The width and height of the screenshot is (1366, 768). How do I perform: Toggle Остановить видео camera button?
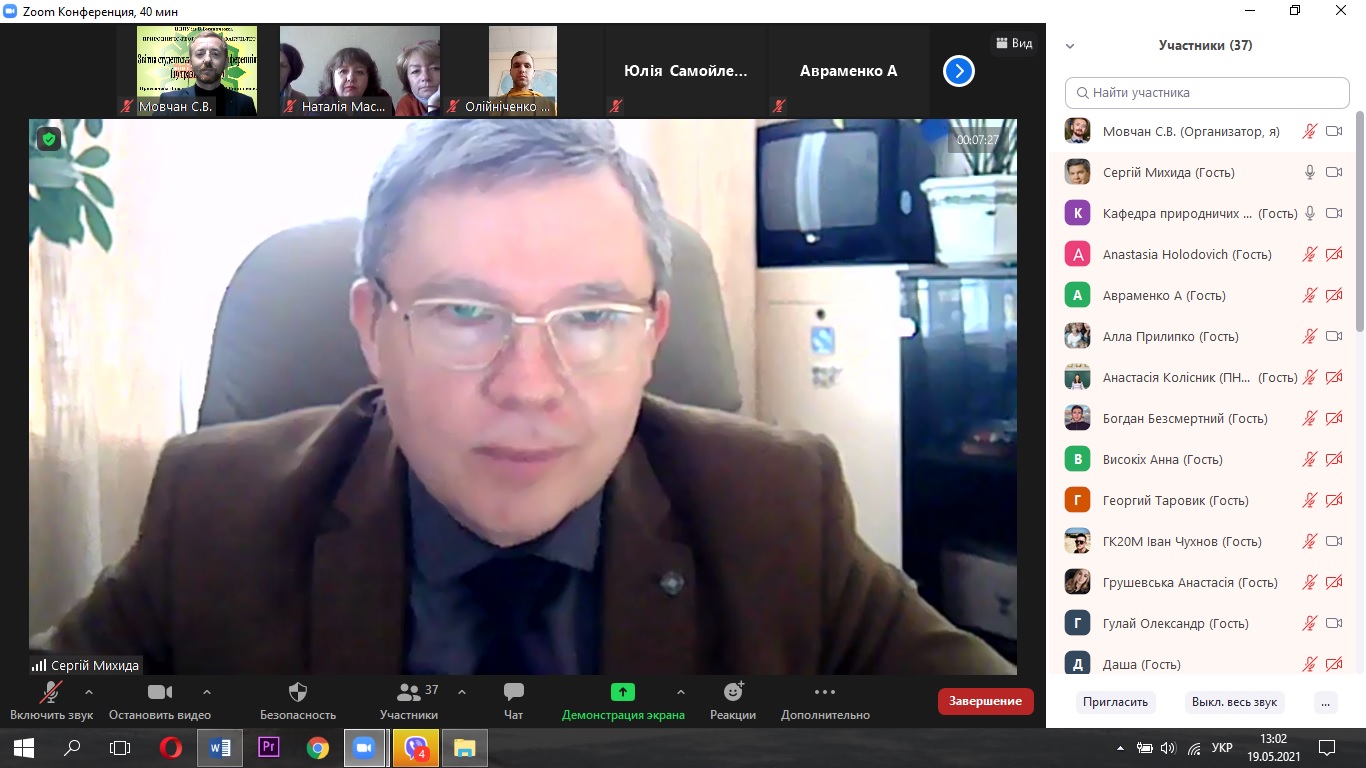(160, 692)
